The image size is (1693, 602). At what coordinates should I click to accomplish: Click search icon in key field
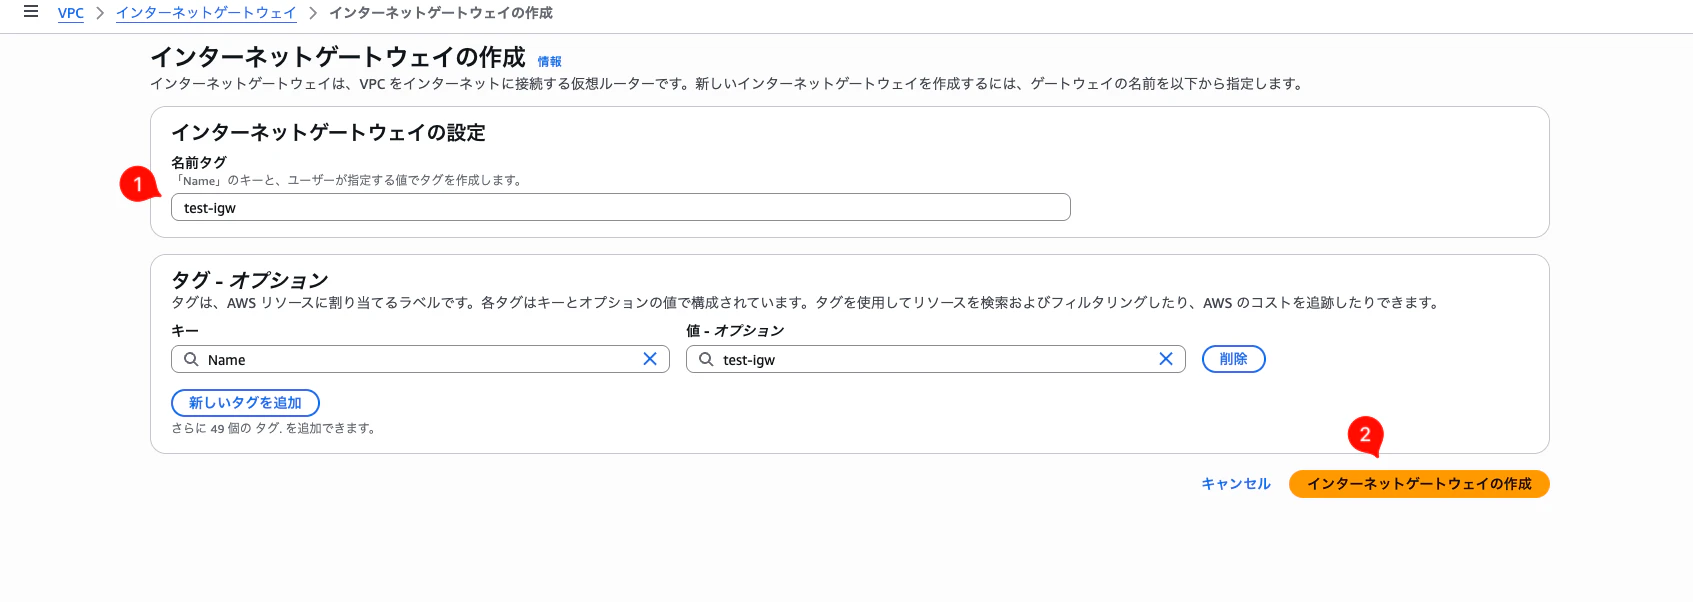tap(191, 359)
